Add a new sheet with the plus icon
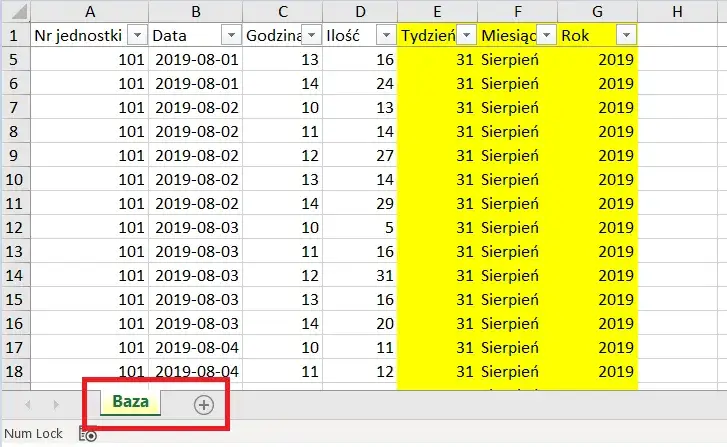This screenshot has width=727, height=447. [204, 404]
